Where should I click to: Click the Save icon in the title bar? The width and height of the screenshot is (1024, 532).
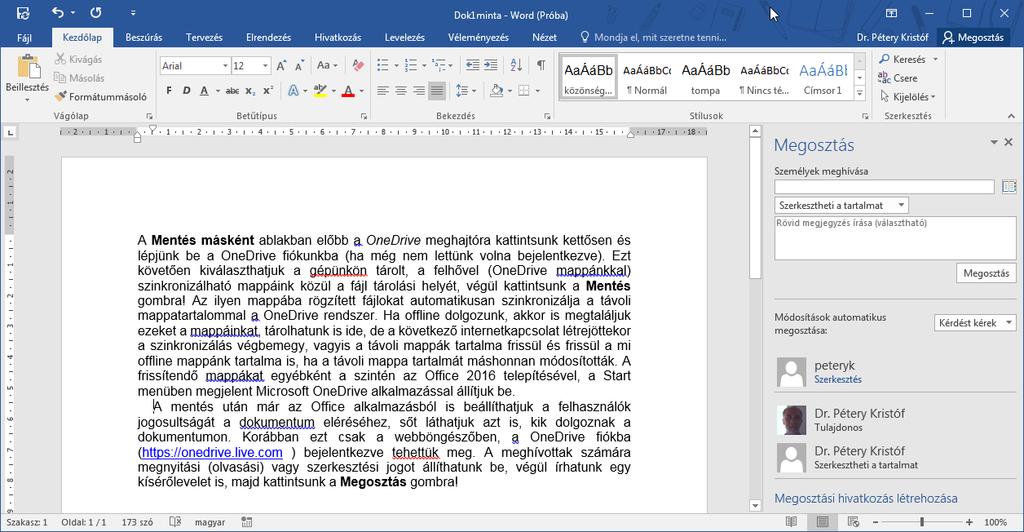pyautogui.click(x=23, y=13)
